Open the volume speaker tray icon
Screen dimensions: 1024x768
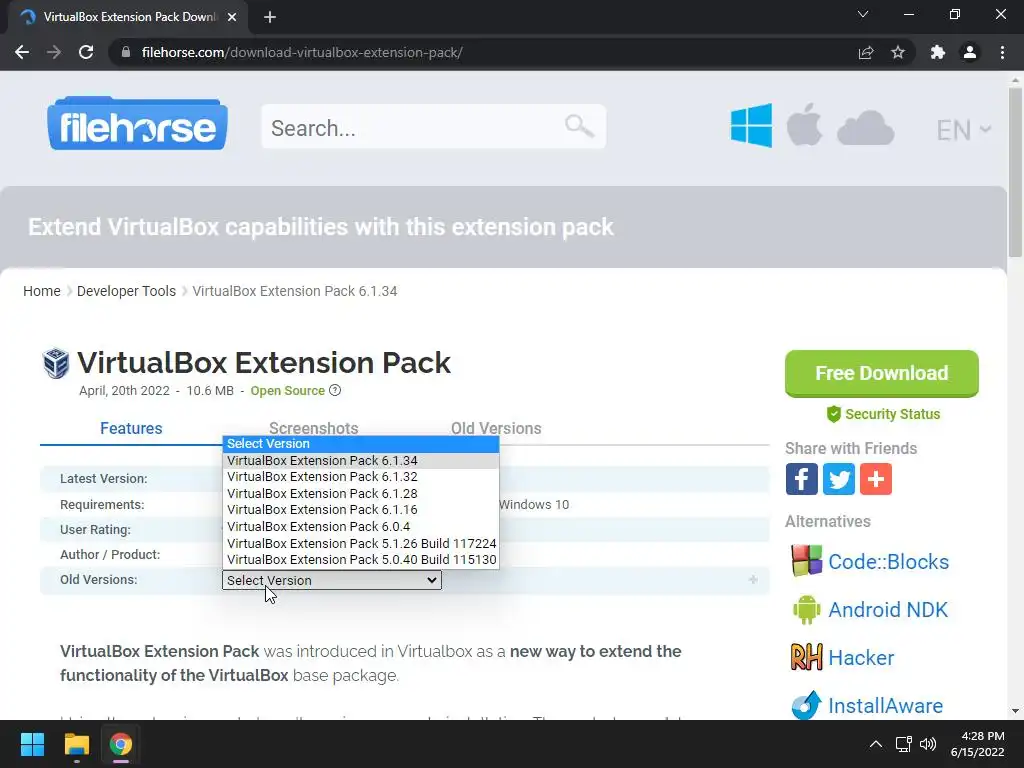point(927,744)
